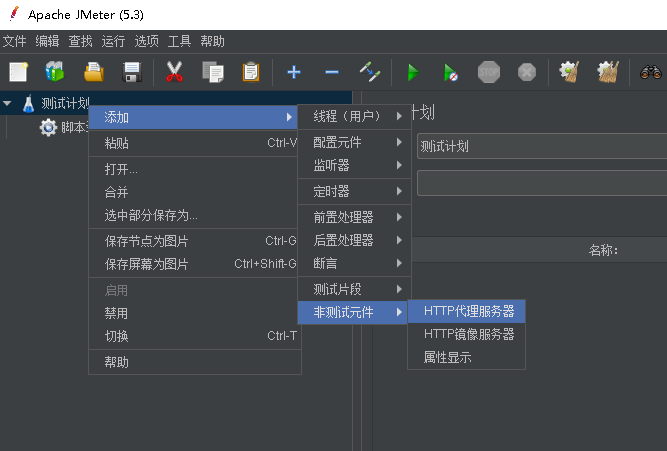Choose 保存屏幕为图片 entry
This screenshot has height=451, width=667.
(193, 264)
